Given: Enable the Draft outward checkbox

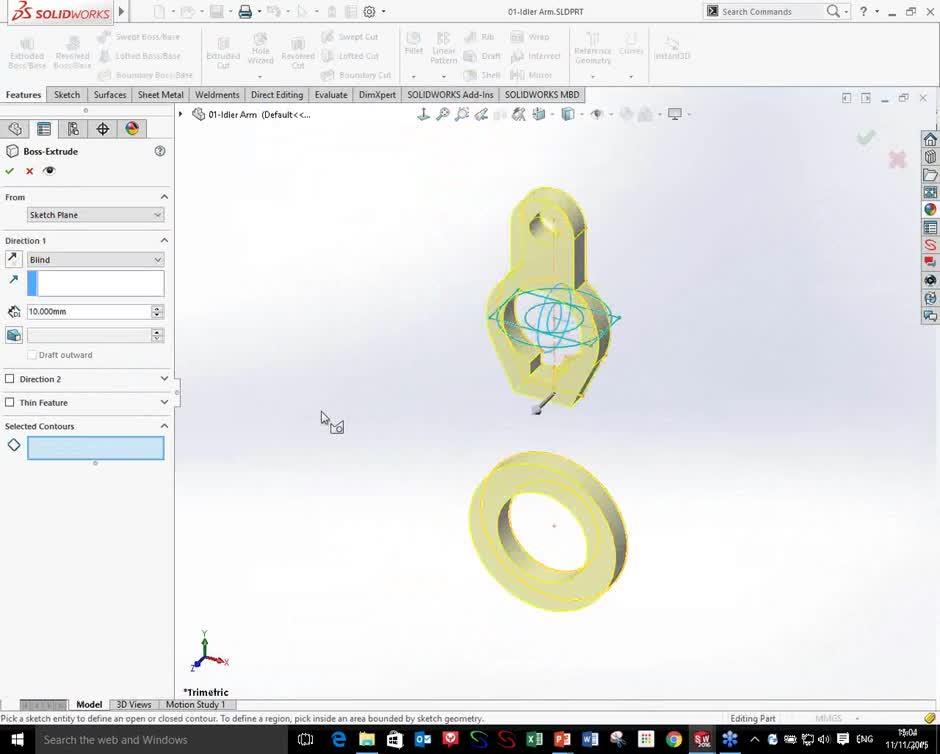Looking at the screenshot, I should pos(33,355).
